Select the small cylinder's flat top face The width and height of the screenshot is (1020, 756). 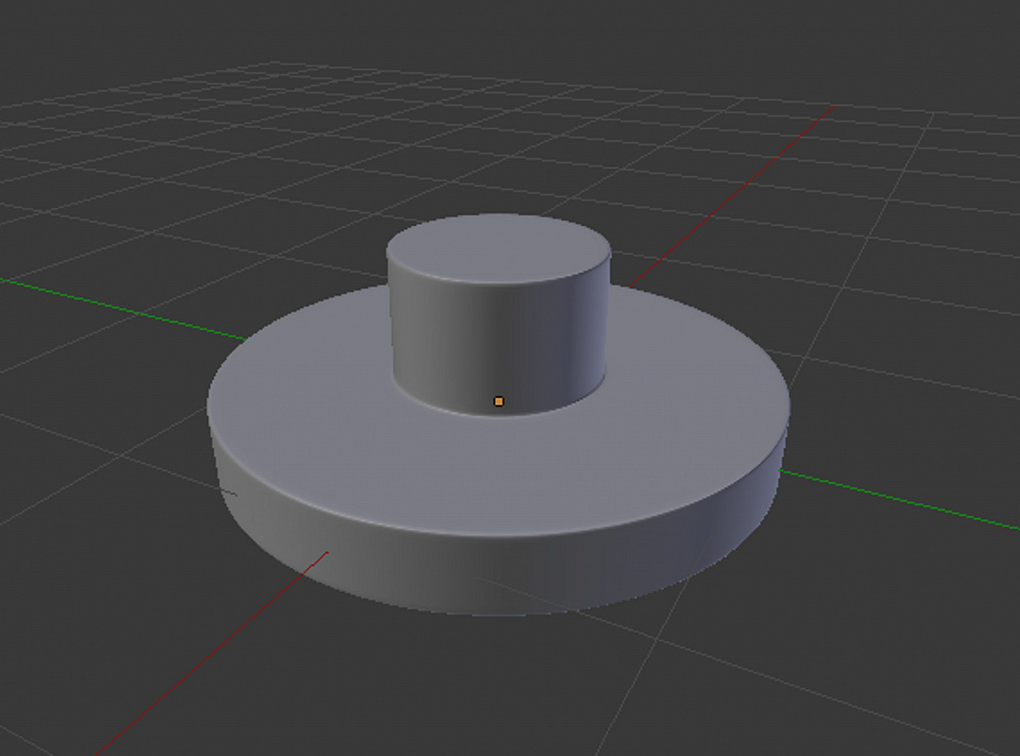tap(498, 249)
